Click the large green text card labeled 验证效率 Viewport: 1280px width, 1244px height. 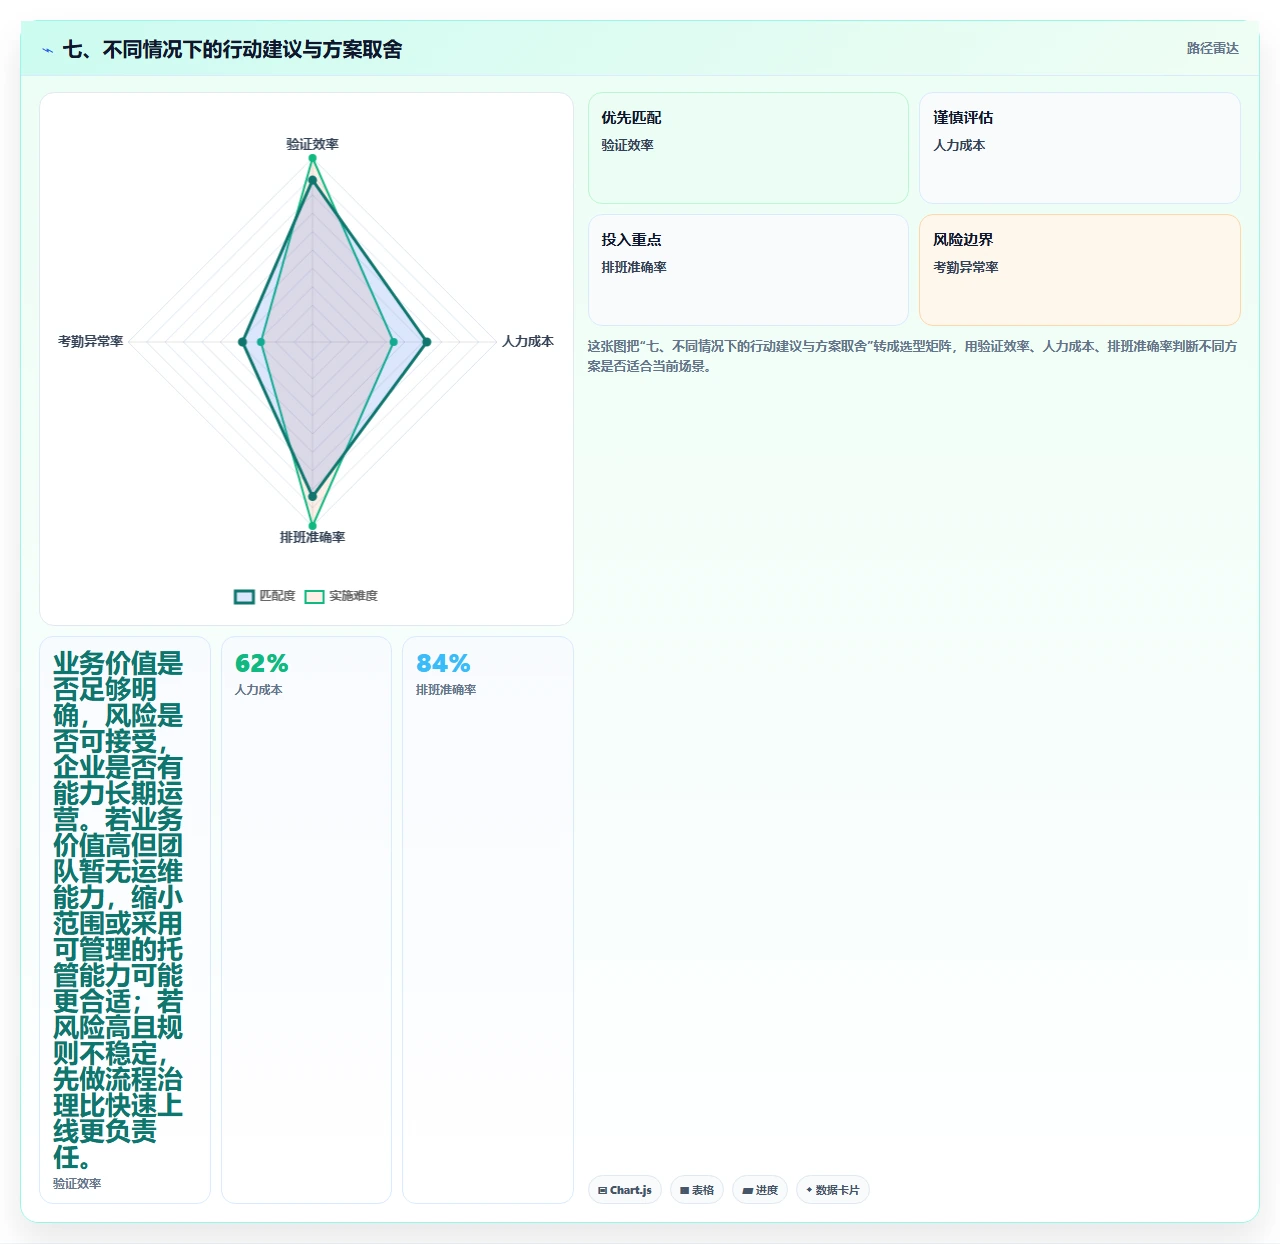click(125, 920)
